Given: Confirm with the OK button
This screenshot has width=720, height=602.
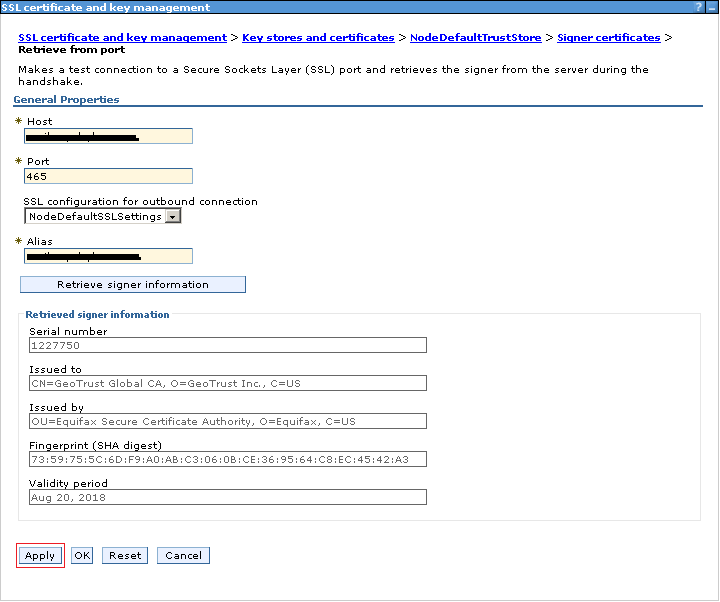Looking at the screenshot, I should coord(82,556).
